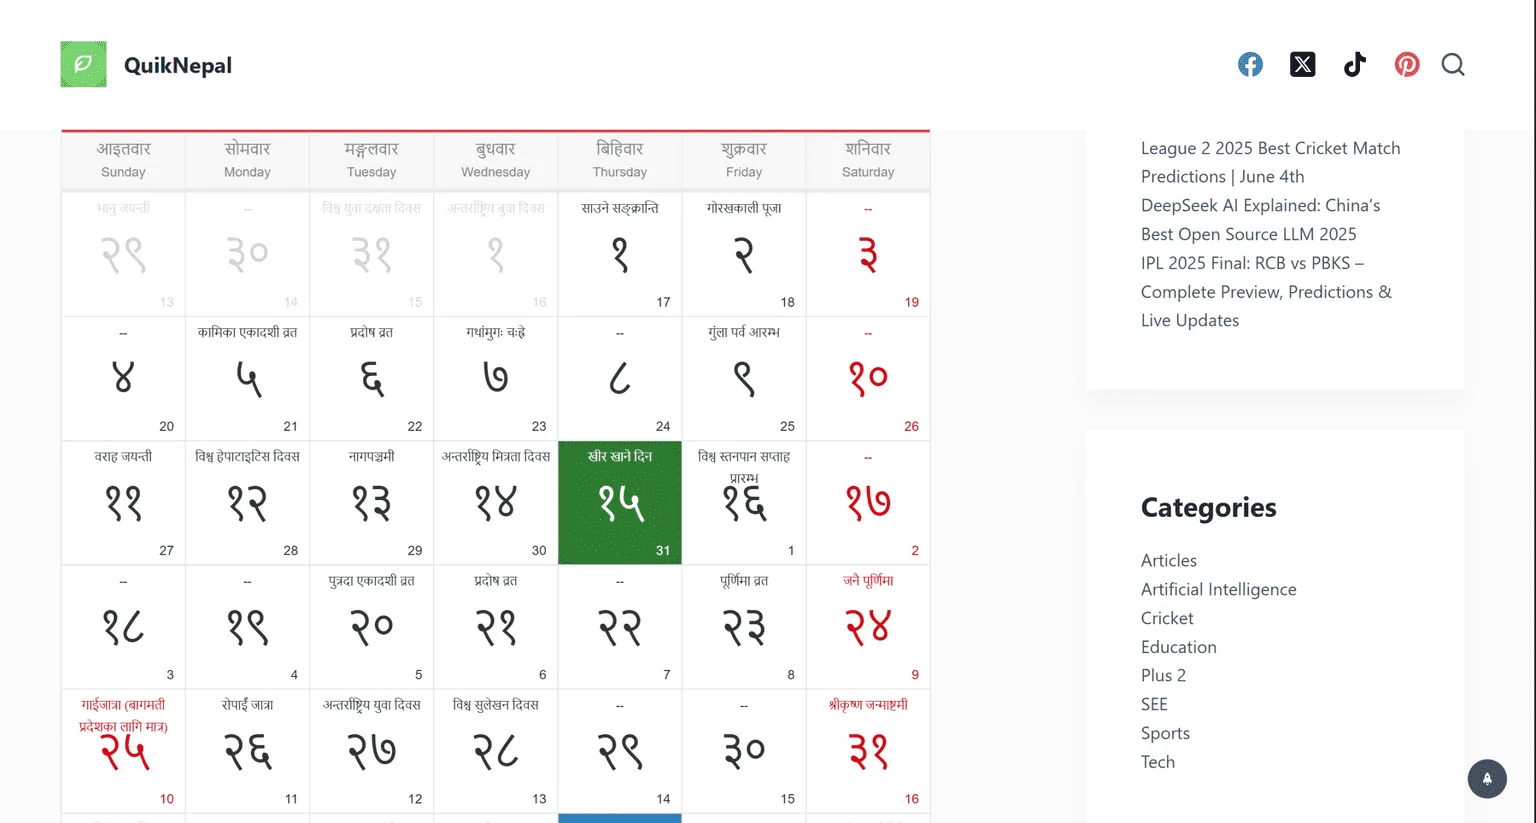Viewport: 1536px width, 823px height.
Task: Click the Plus 2 category link
Action: pos(1163,675)
